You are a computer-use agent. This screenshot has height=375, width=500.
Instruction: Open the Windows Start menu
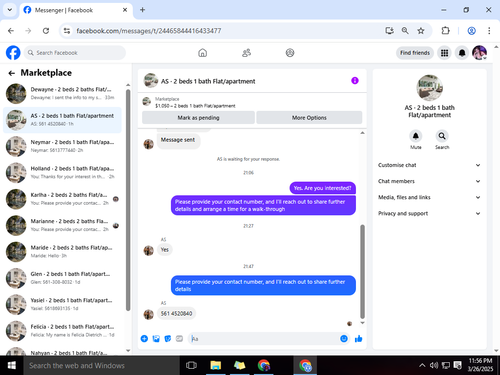point(12,365)
